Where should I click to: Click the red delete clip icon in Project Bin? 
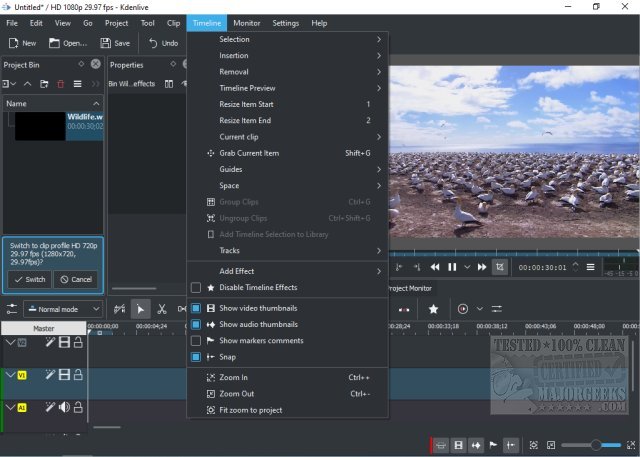click(61, 84)
